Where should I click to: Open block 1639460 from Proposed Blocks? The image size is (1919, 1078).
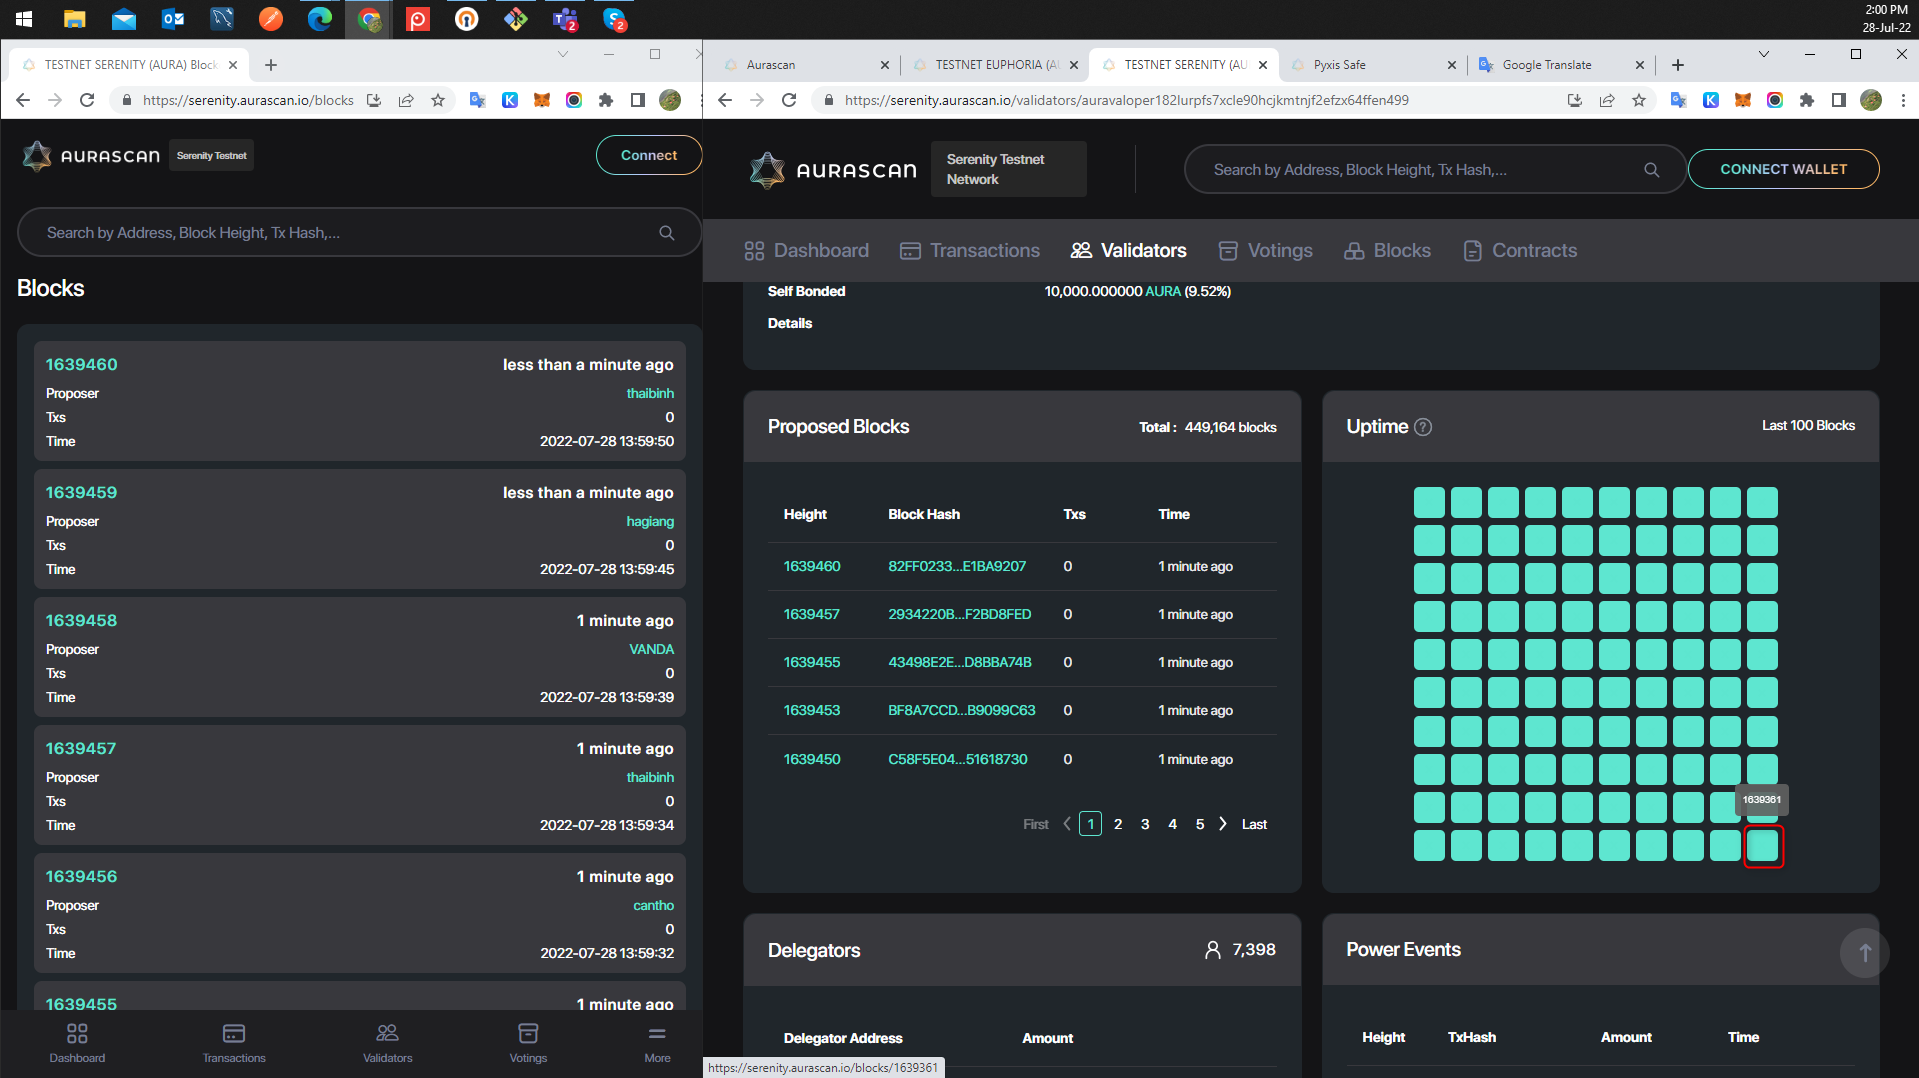pyautogui.click(x=811, y=566)
